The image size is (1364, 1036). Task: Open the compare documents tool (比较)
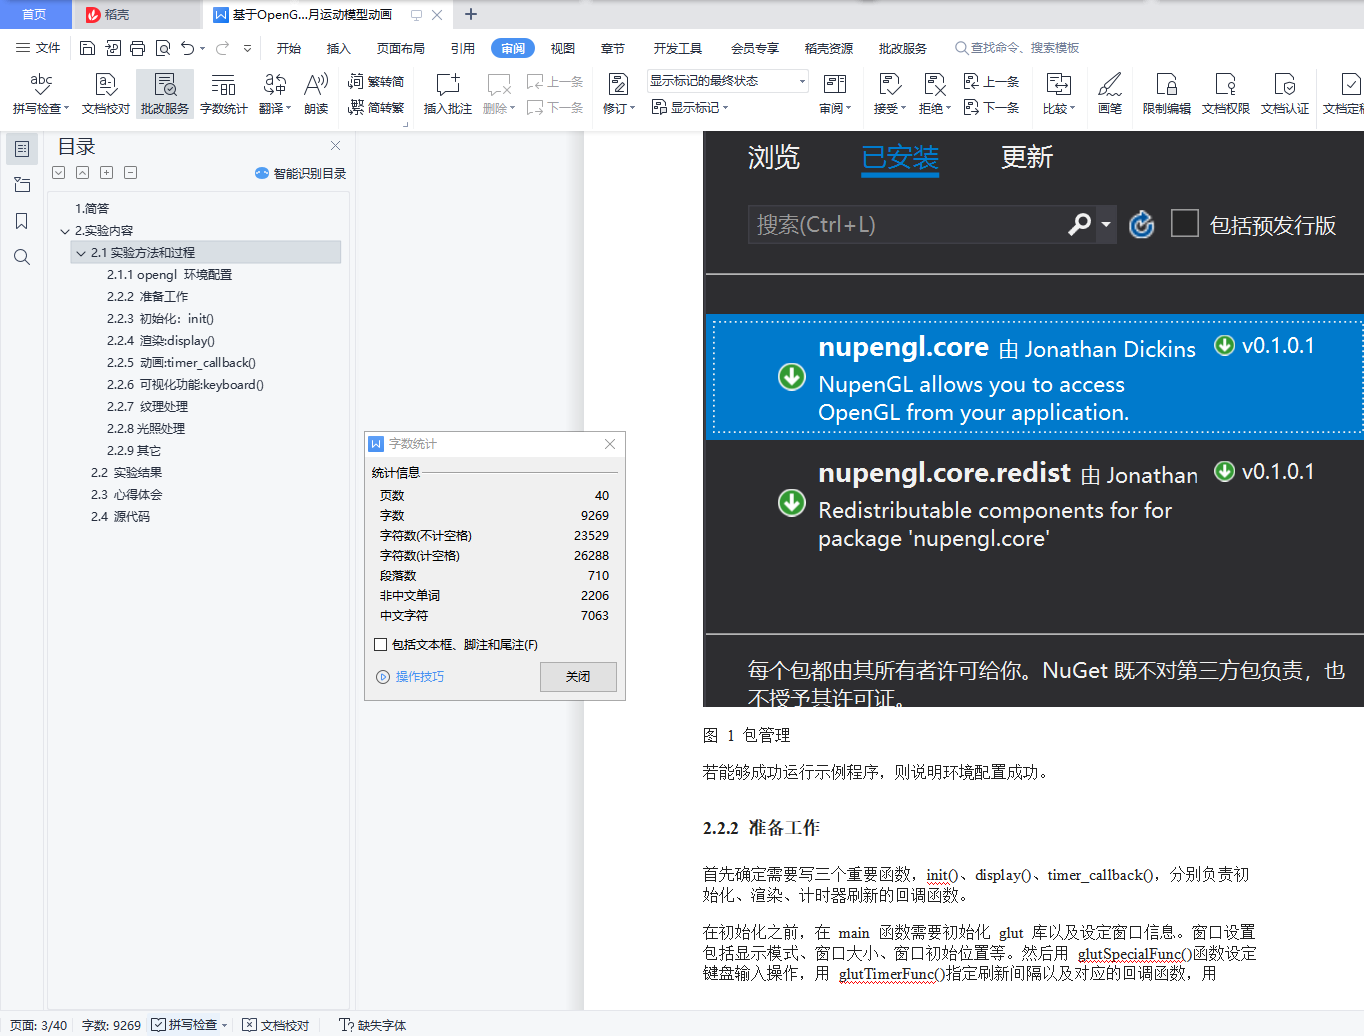point(1058,94)
